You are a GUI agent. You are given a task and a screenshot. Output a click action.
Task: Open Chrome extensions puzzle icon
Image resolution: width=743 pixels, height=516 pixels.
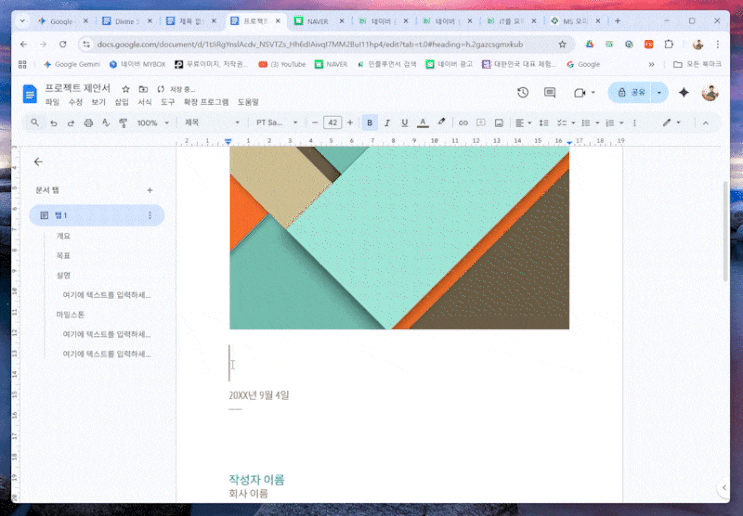point(669,44)
